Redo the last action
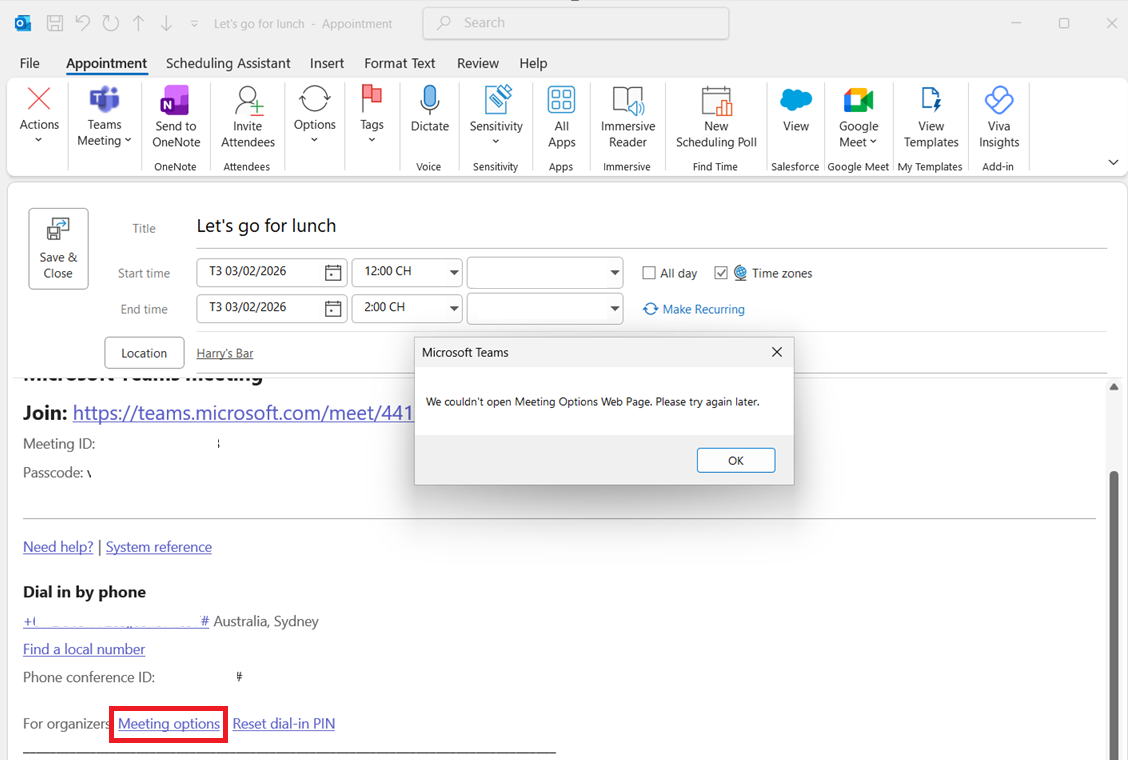1128x760 pixels. (110, 23)
